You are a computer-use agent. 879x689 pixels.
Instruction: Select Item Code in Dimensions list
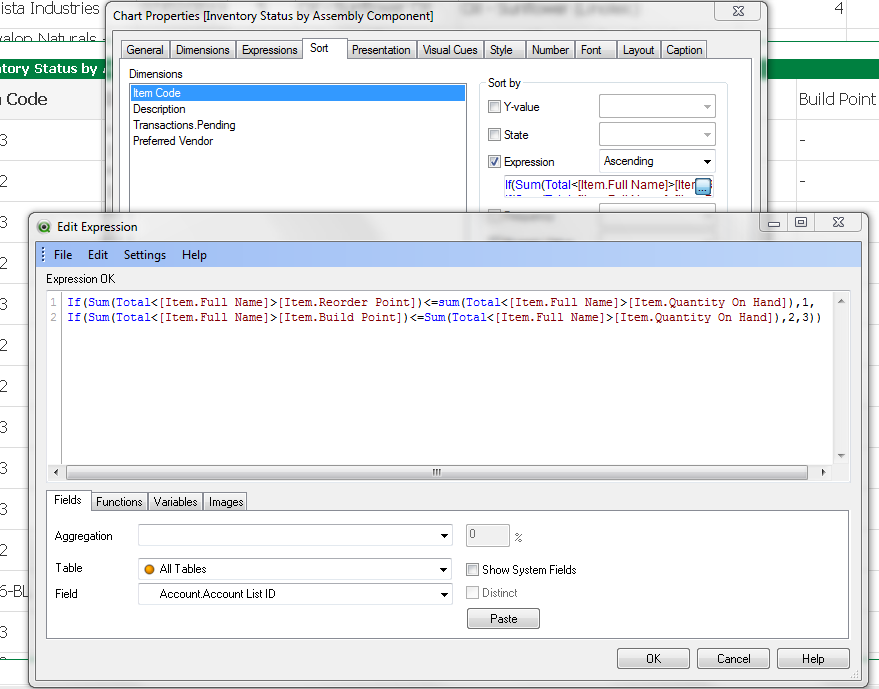point(298,93)
